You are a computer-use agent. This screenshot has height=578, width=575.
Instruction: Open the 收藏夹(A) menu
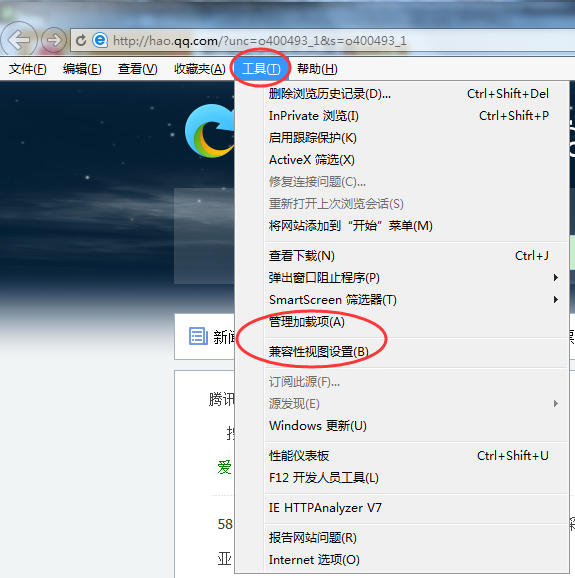click(x=199, y=69)
